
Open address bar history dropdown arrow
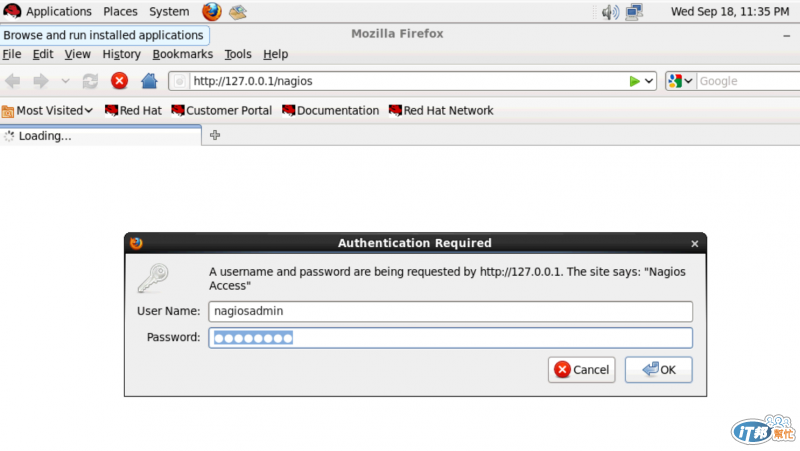tap(649, 81)
